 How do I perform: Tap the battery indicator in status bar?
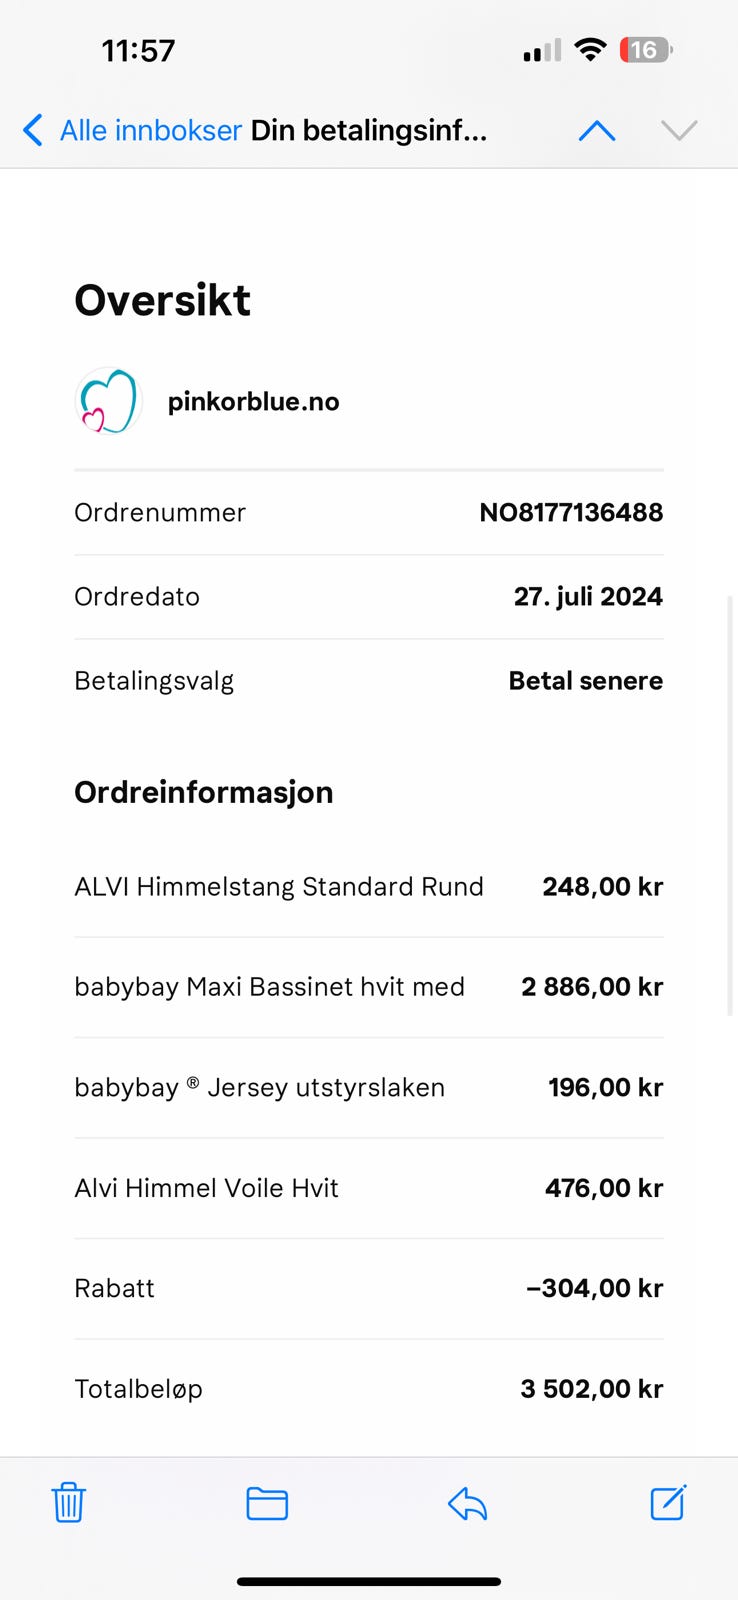click(645, 50)
